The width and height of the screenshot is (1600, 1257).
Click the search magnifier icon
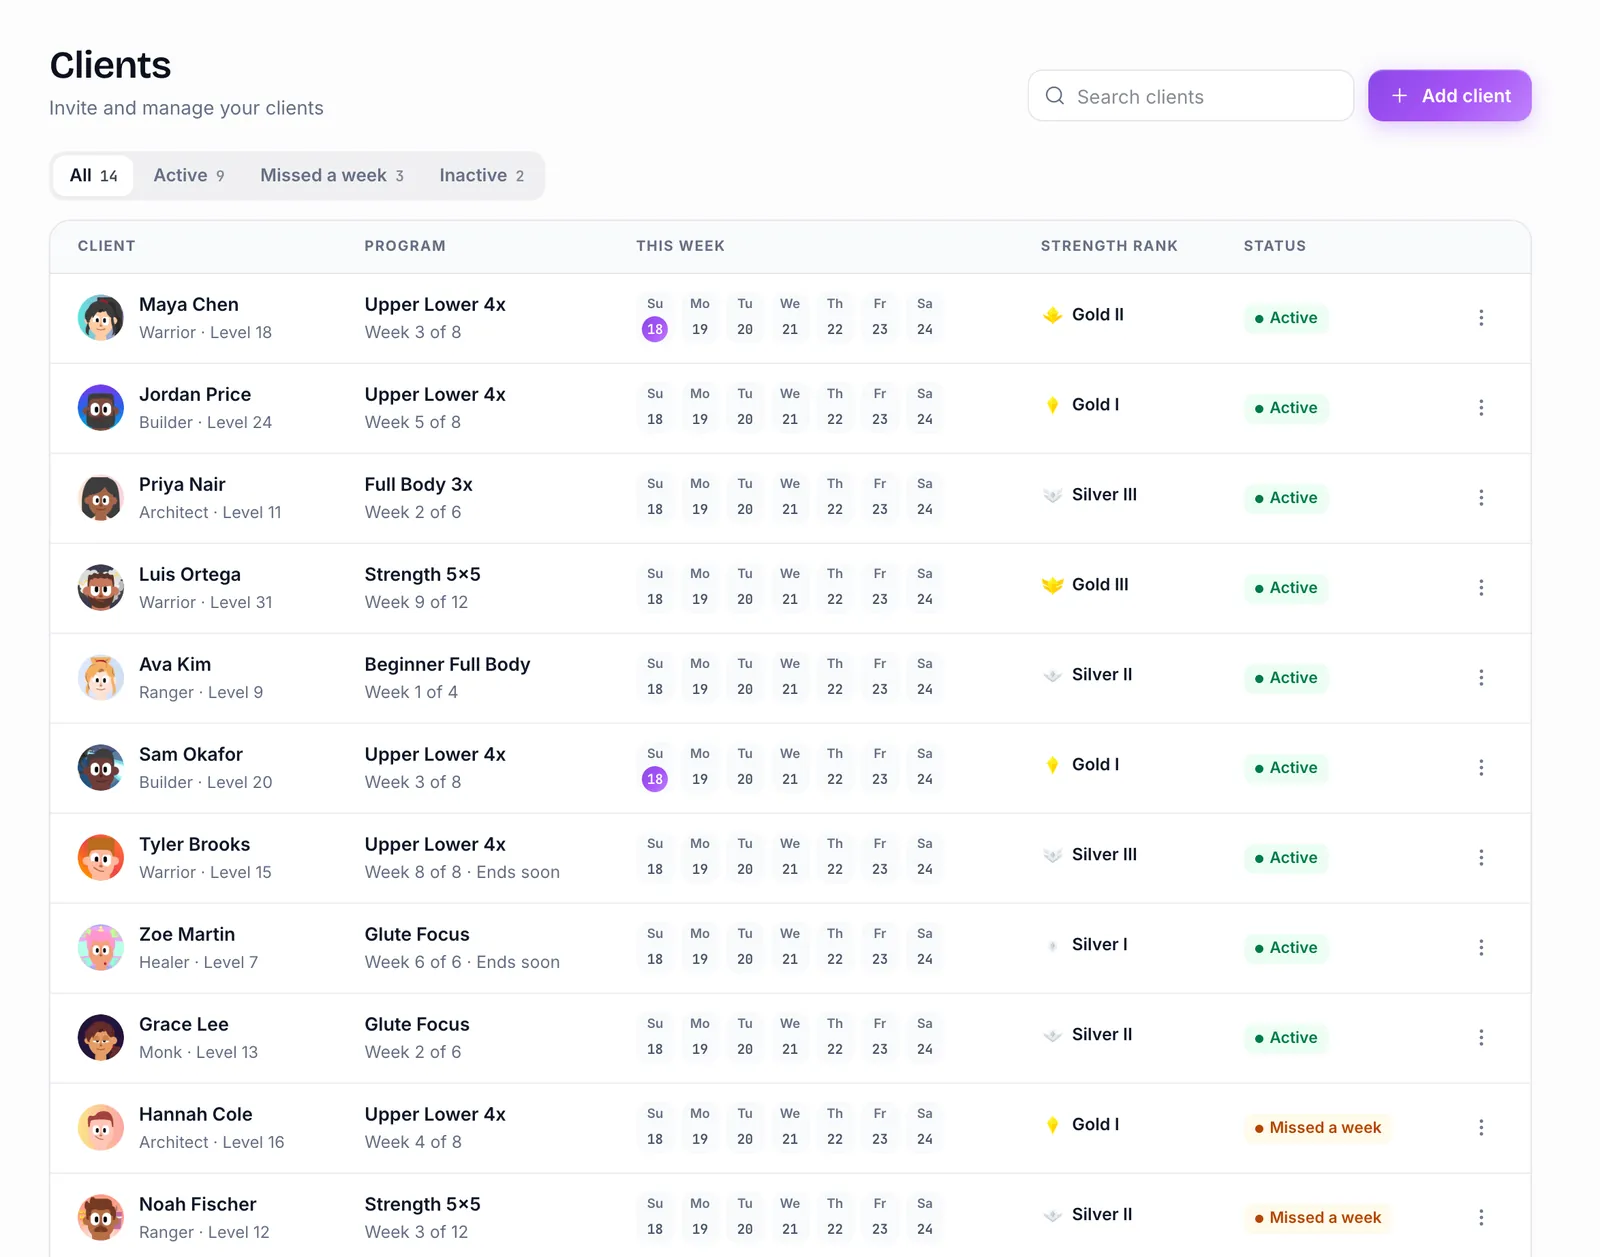pos(1055,96)
